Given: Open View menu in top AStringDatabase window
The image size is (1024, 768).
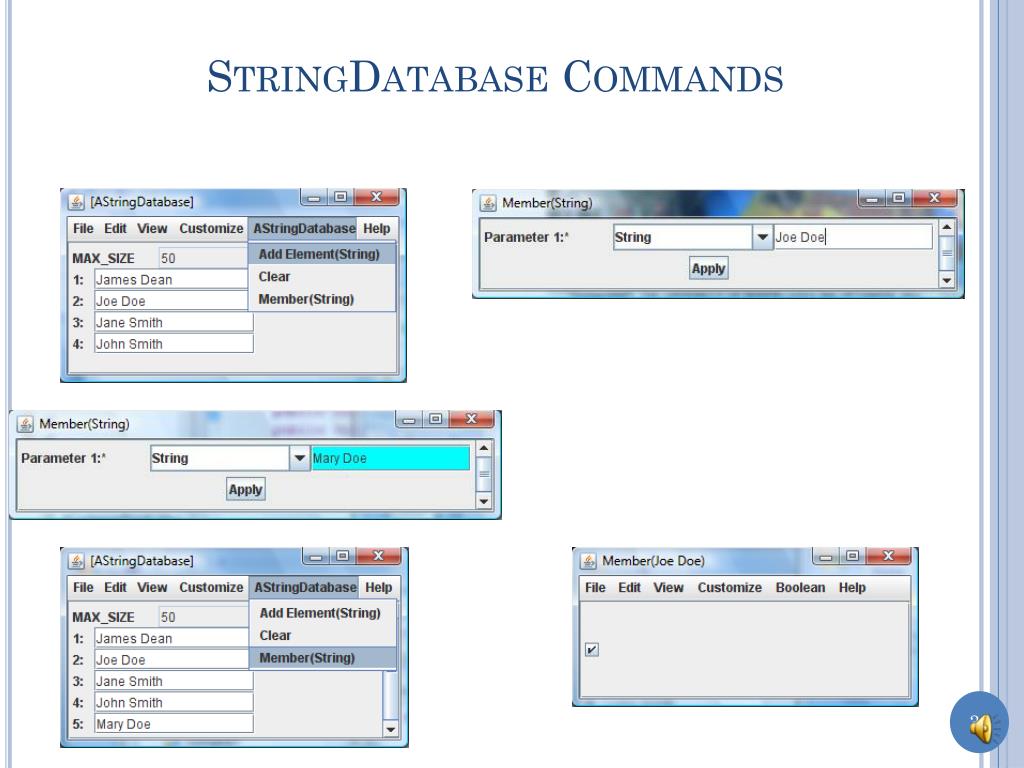Looking at the screenshot, I should pyautogui.click(x=152, y=229).
